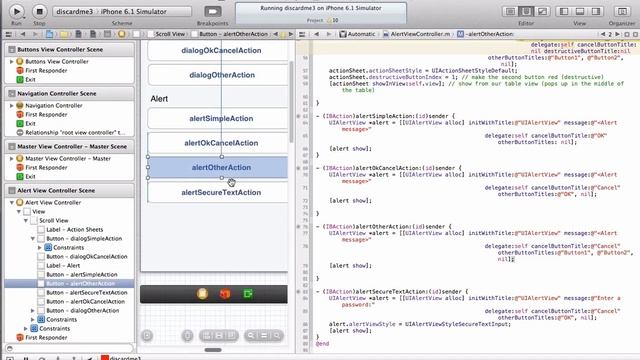Toggle the Navigator pane view
The image size is (640, 360).
click(564, 11)
